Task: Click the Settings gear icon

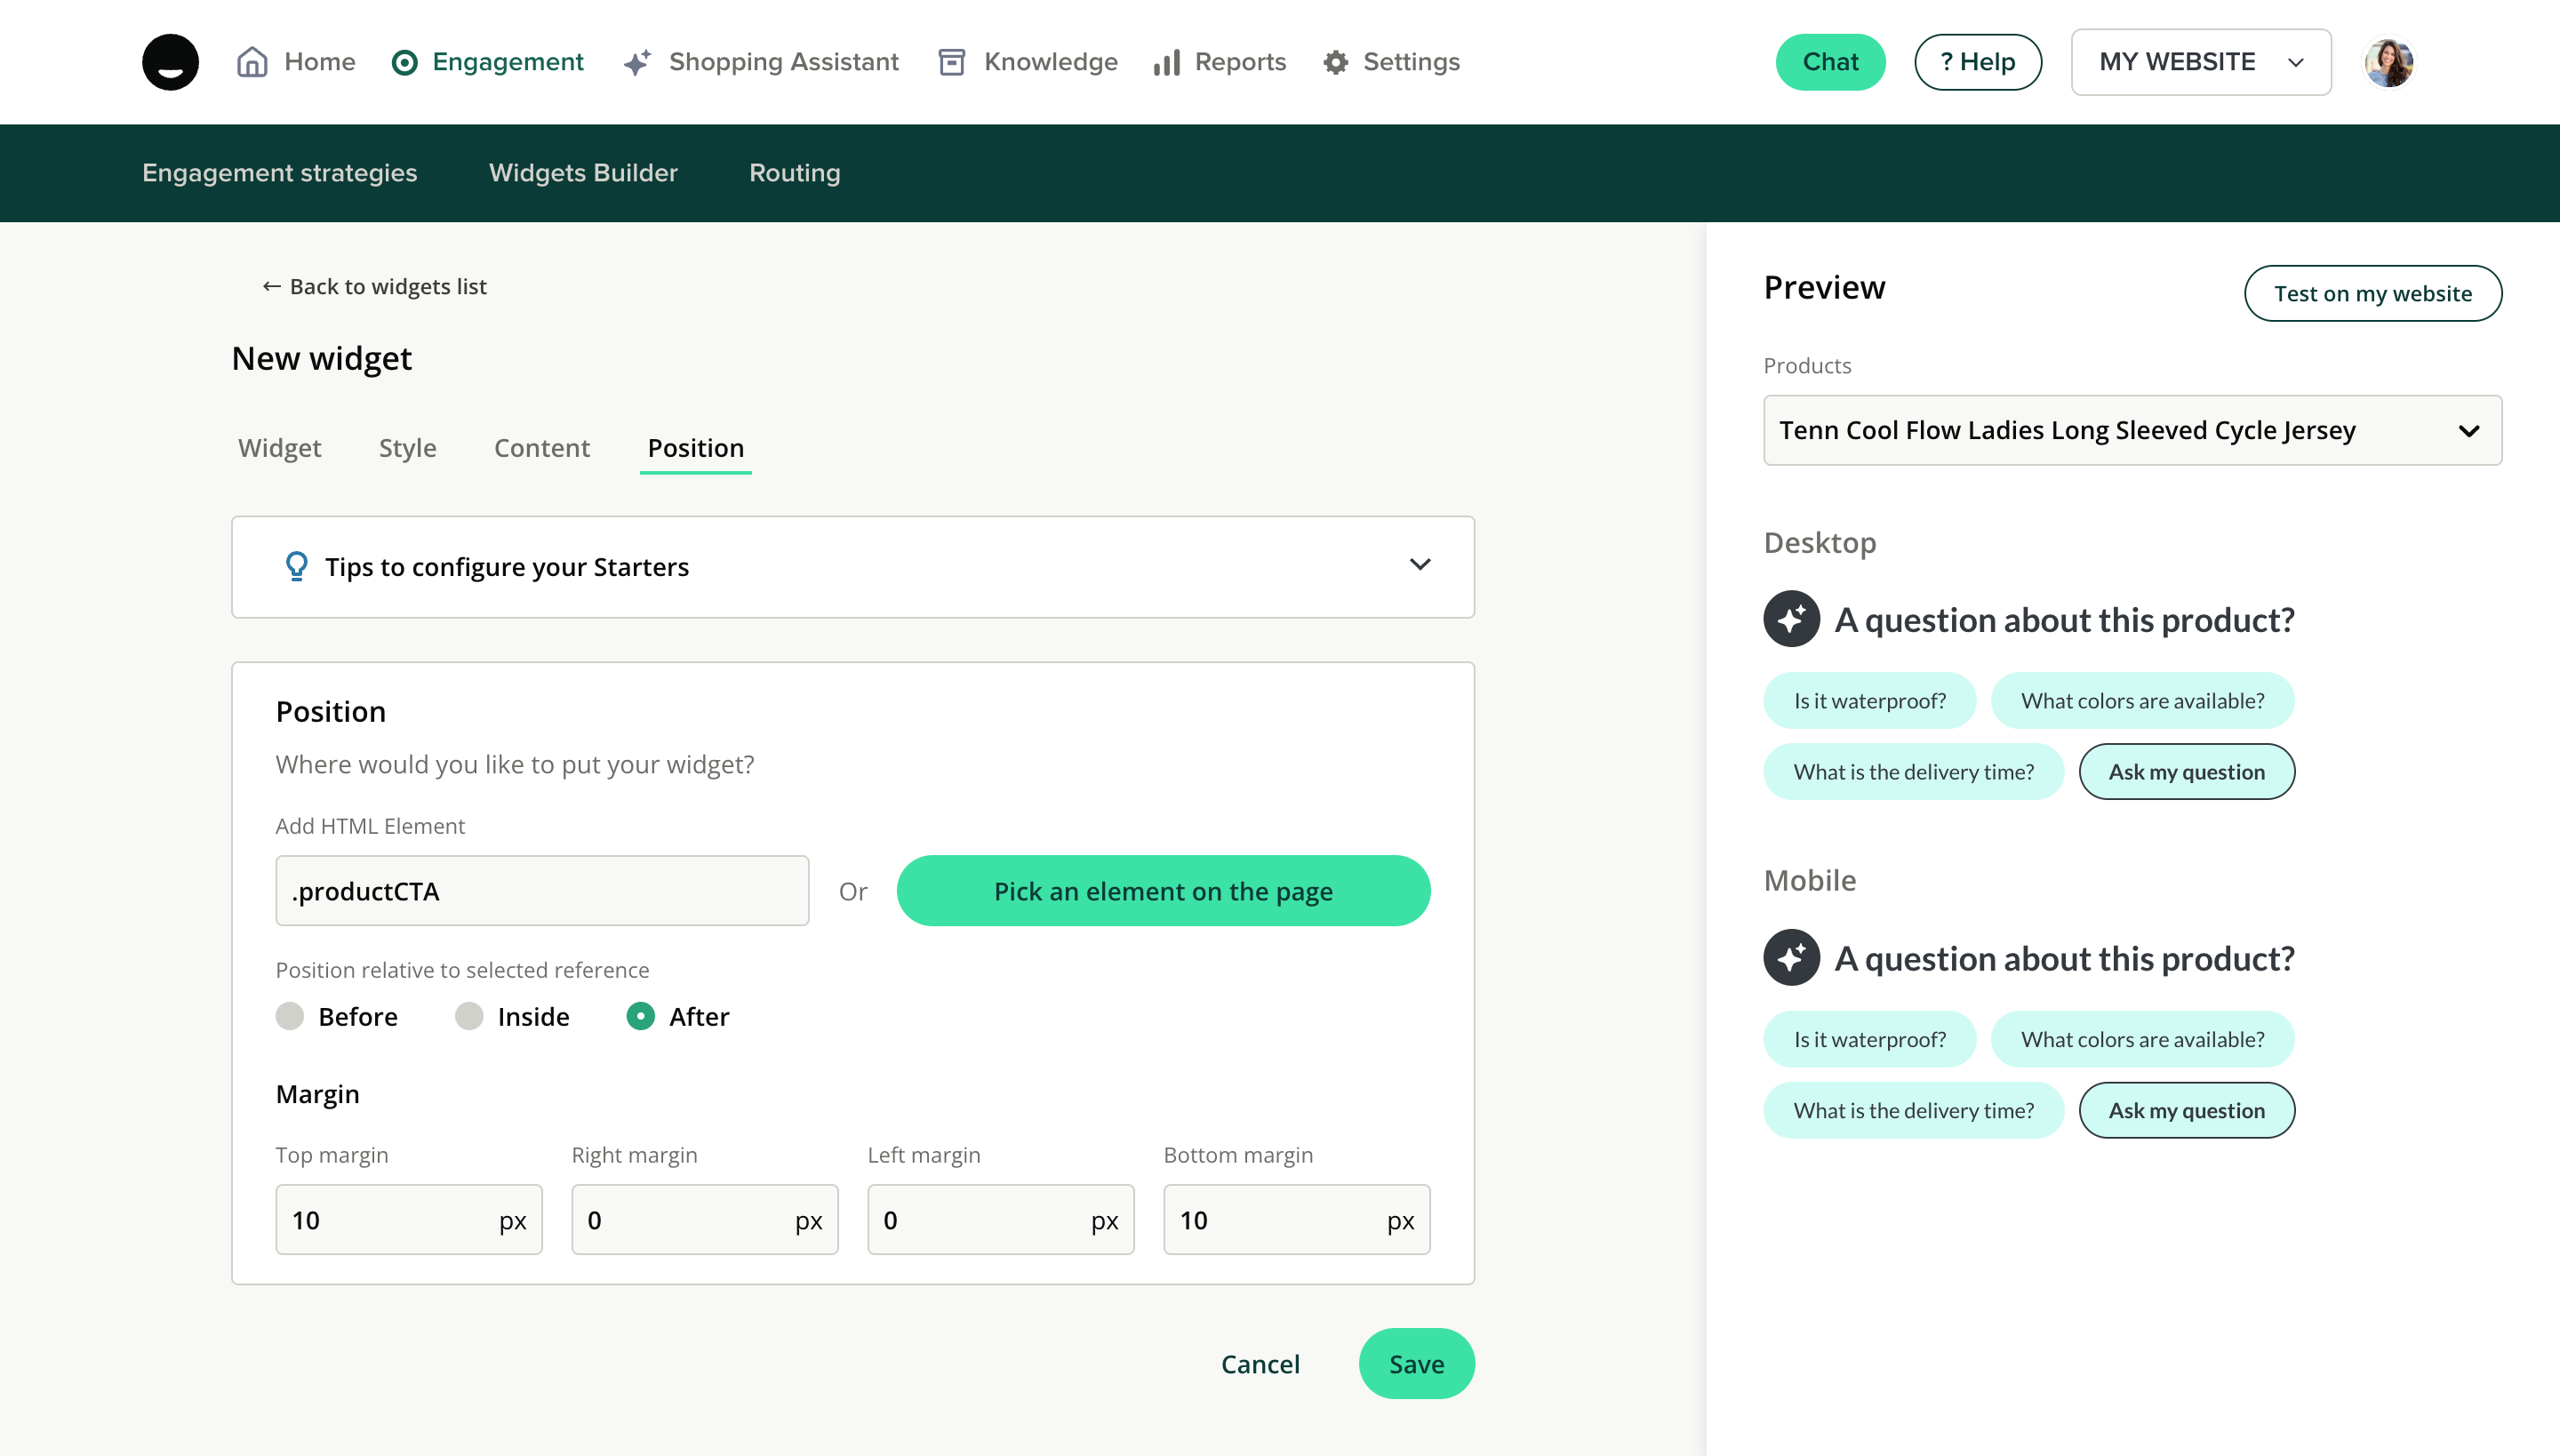Action: [x=1335, y=62]
